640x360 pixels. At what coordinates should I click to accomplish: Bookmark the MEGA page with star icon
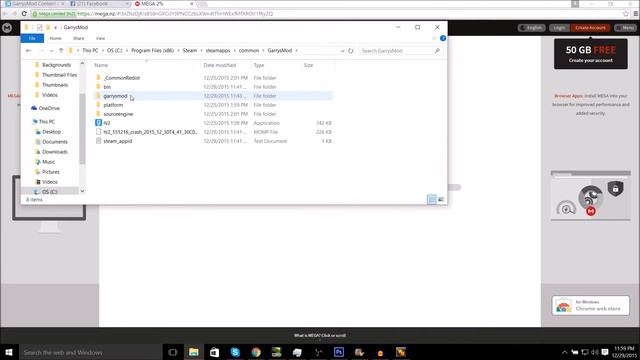click(626, 13)
